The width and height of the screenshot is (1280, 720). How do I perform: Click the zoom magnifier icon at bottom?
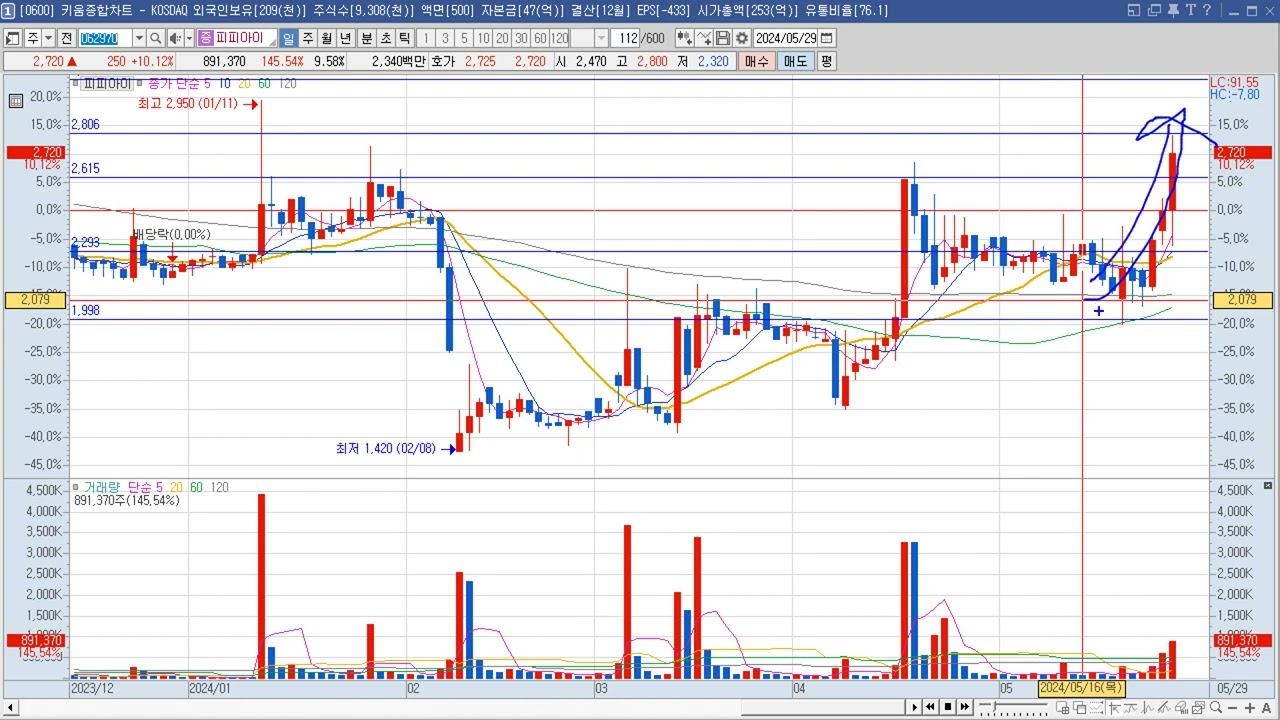[x=1216, y=708]
